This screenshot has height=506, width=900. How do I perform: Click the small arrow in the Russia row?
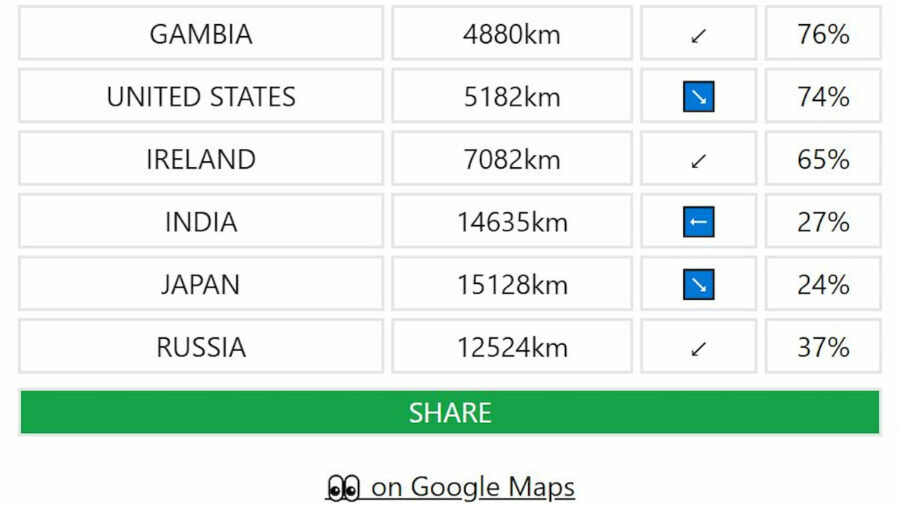699,349
